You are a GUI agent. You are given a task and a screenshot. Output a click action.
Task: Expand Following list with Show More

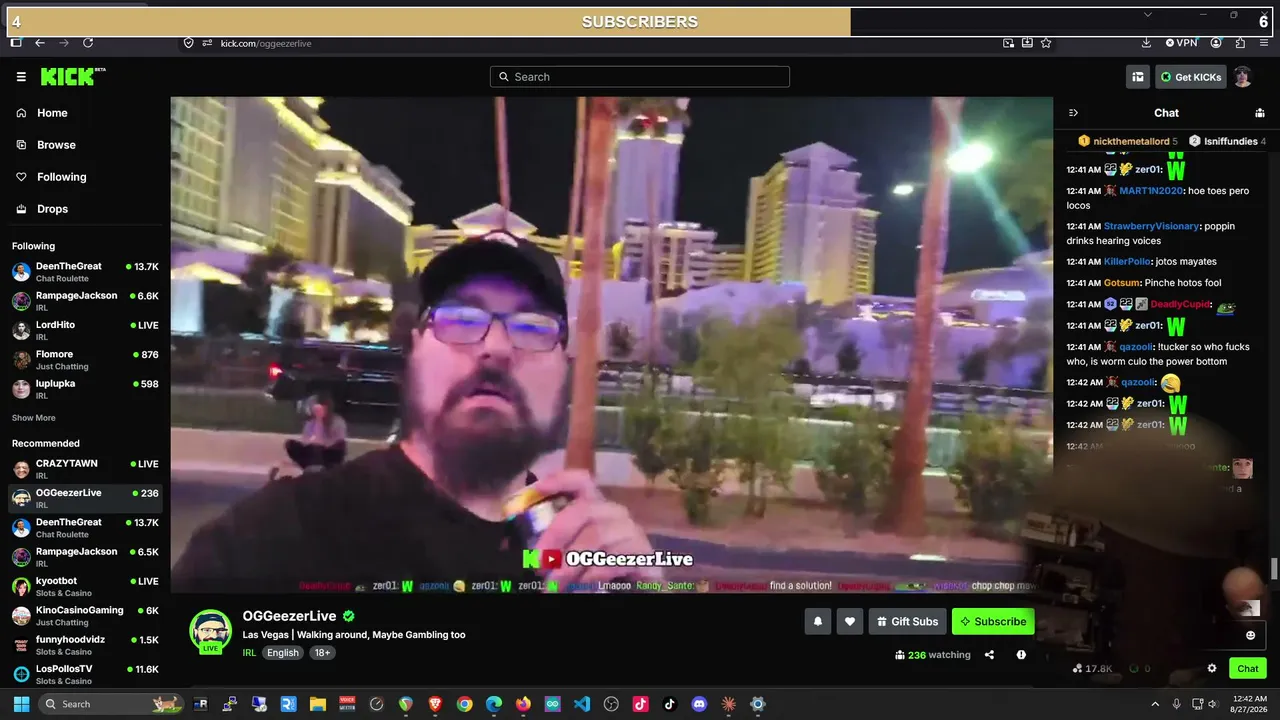click(34, 418)
